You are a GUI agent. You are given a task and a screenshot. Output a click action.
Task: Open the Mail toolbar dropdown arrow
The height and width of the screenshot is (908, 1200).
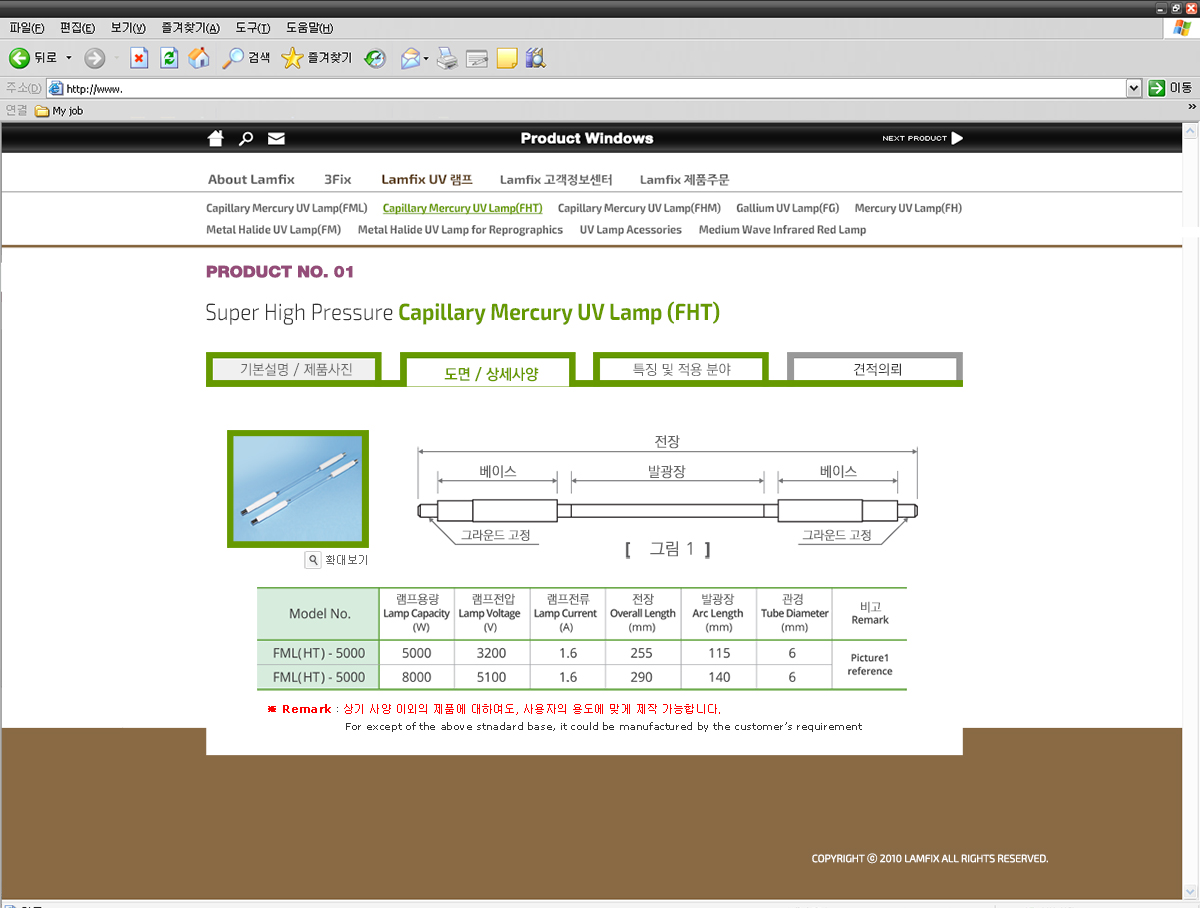(426, 58)
